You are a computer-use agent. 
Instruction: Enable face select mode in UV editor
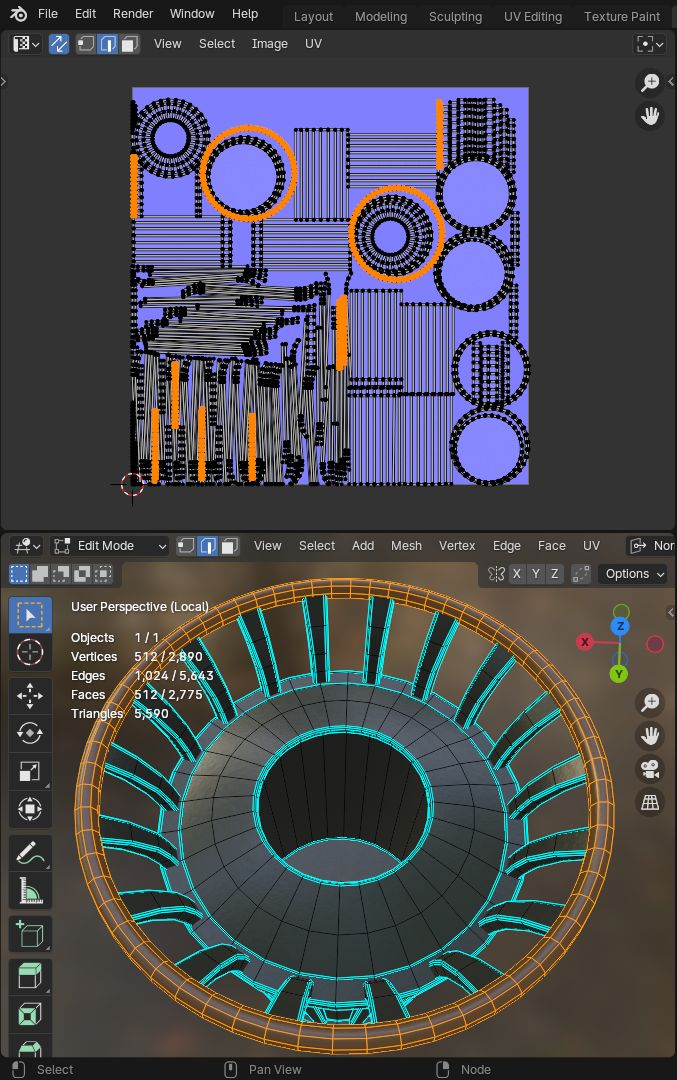tap(129, 44)
